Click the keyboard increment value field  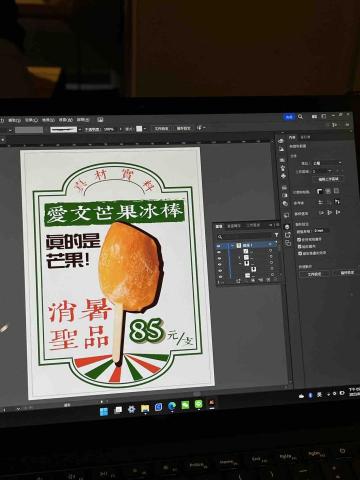(321, 231)
